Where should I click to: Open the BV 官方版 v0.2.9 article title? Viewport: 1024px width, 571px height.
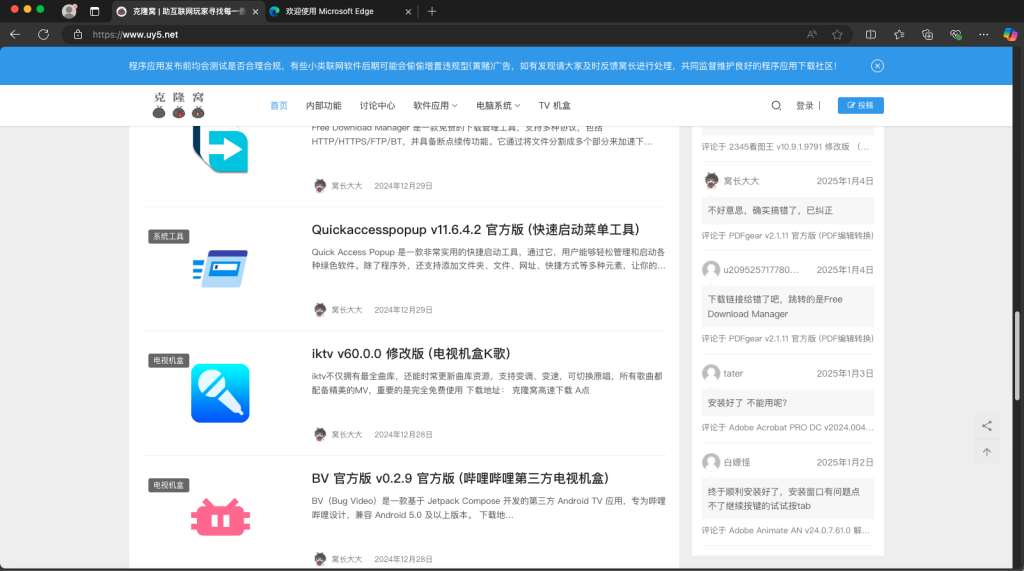[460, 478]
